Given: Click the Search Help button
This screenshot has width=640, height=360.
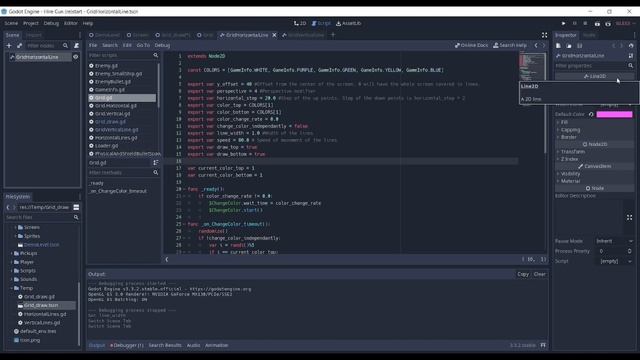Looking at the screenshot, I should click(x=510, y=45).
